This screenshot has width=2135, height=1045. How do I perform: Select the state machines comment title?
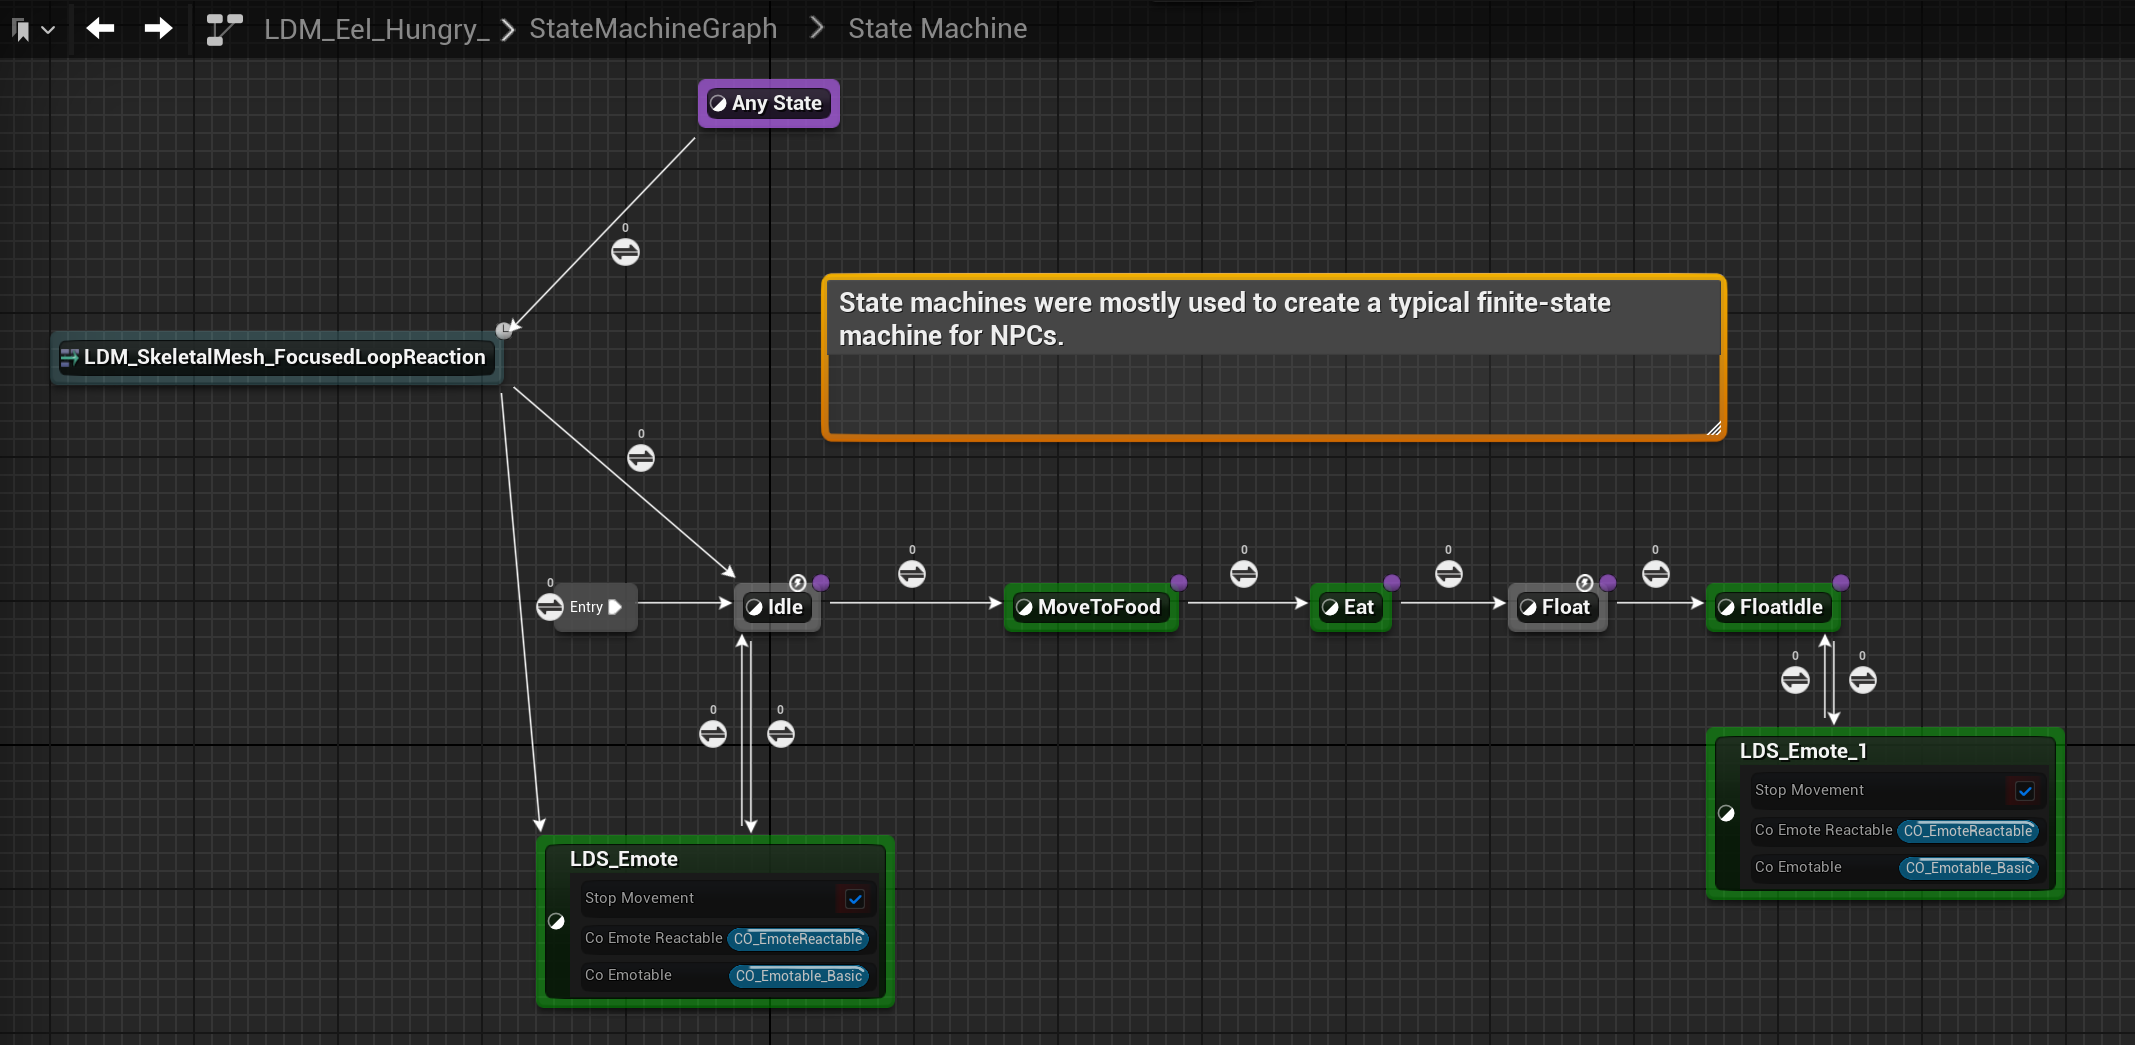[x=1224, y=319]
